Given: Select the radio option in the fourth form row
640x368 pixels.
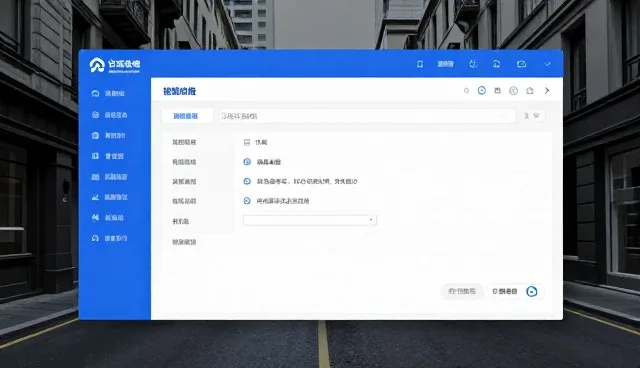Looking at the screenshot, I should click(247, 201).
